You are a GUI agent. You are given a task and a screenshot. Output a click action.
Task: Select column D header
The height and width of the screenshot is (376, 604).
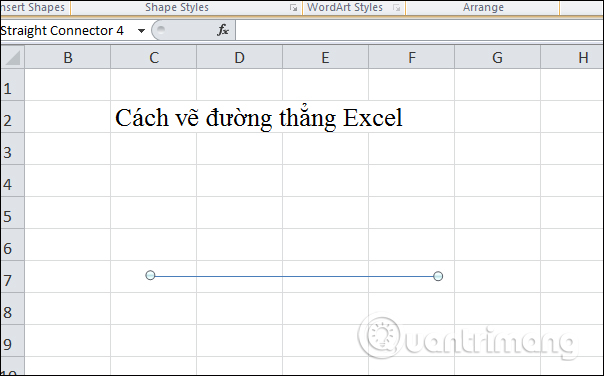pyautogui.click(x=240, y=57)
